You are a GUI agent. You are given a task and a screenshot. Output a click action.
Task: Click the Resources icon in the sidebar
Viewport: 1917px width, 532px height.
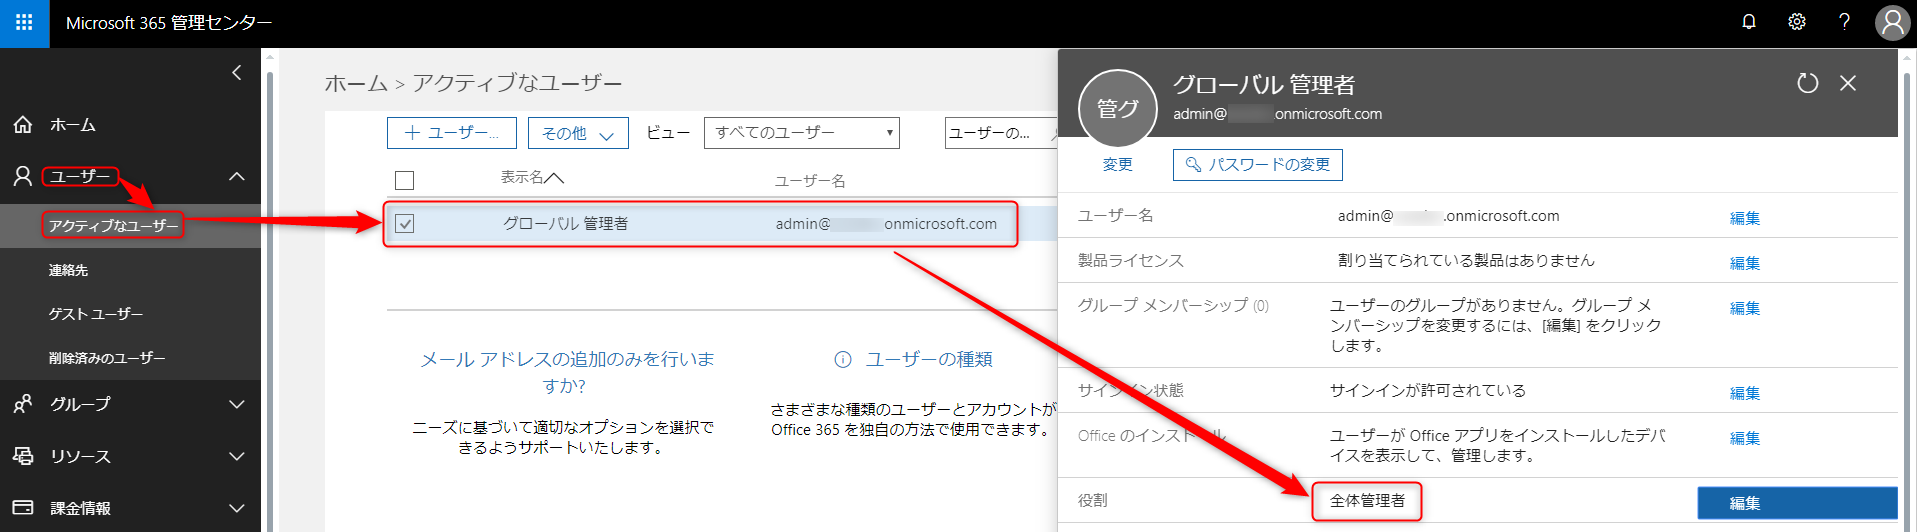click(x=23, y=456)
